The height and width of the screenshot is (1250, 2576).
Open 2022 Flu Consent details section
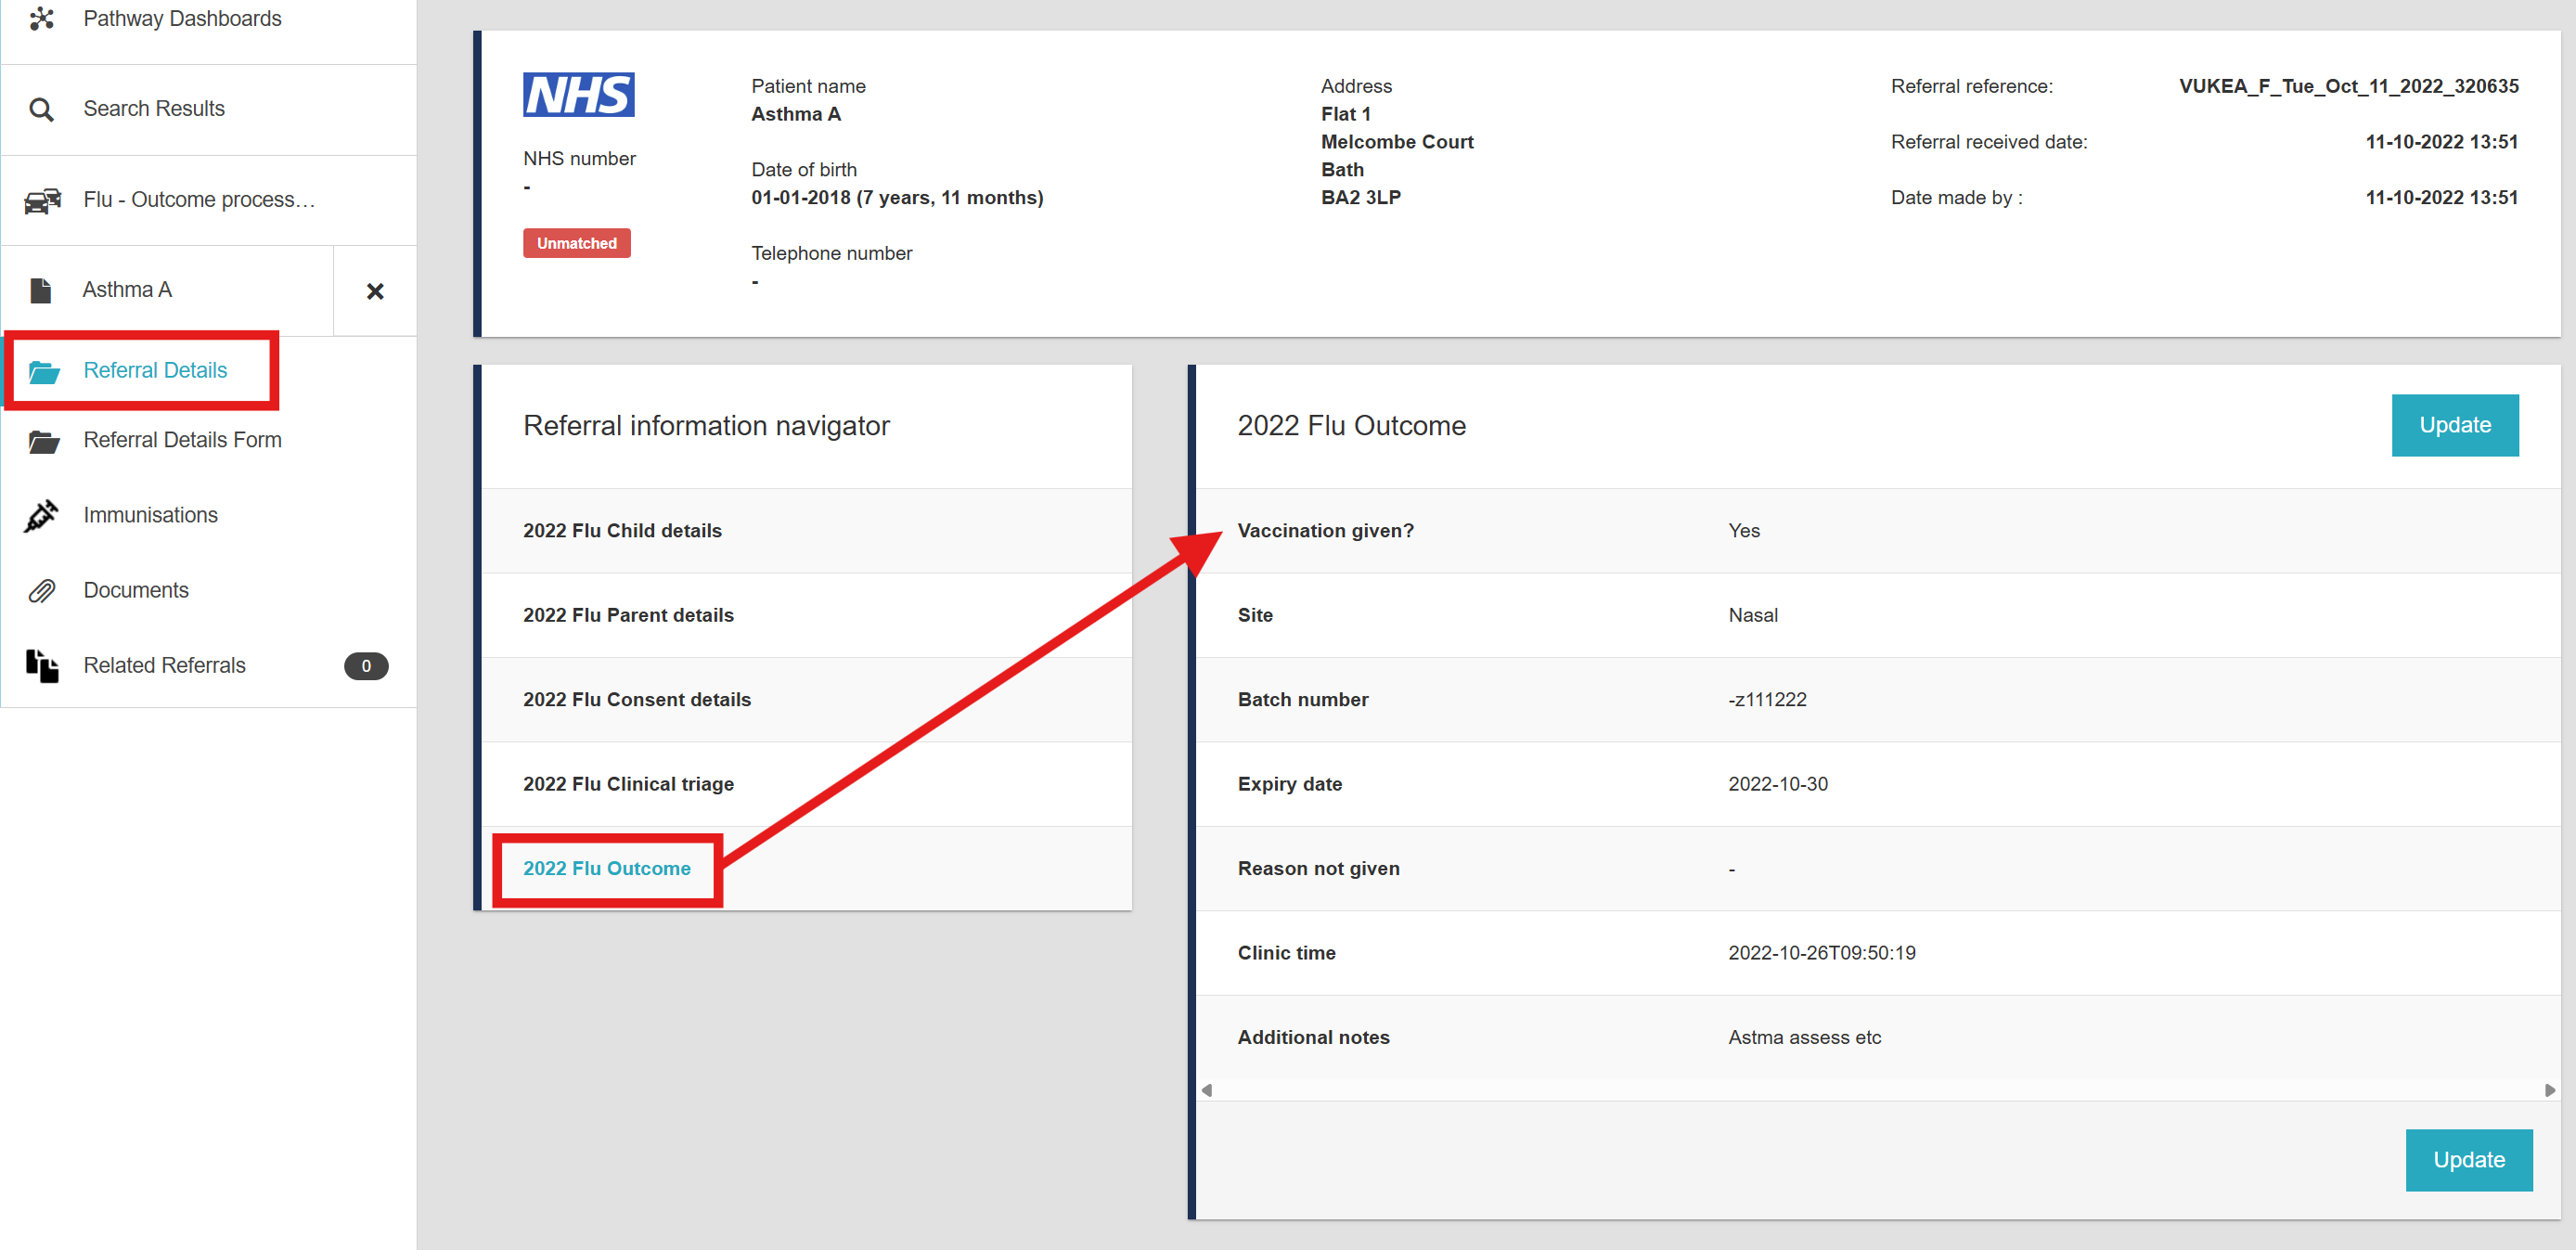point(636,699)
